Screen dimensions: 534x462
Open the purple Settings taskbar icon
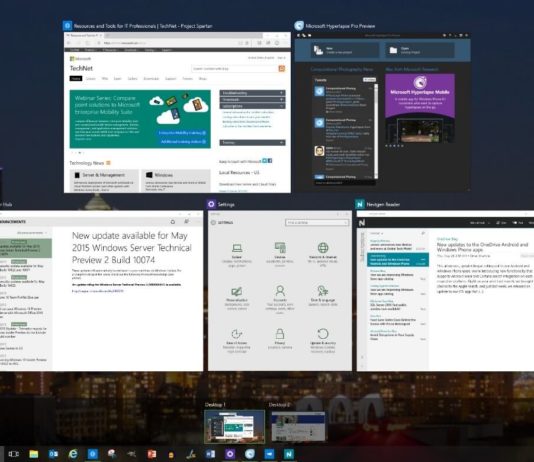(x=230, y=454)
